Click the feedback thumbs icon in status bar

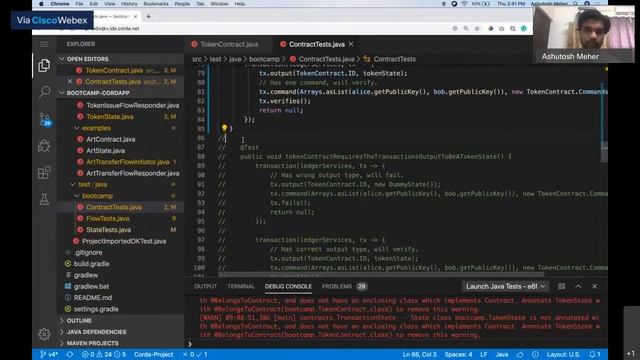pyautogui.click(x=520, y=354)
